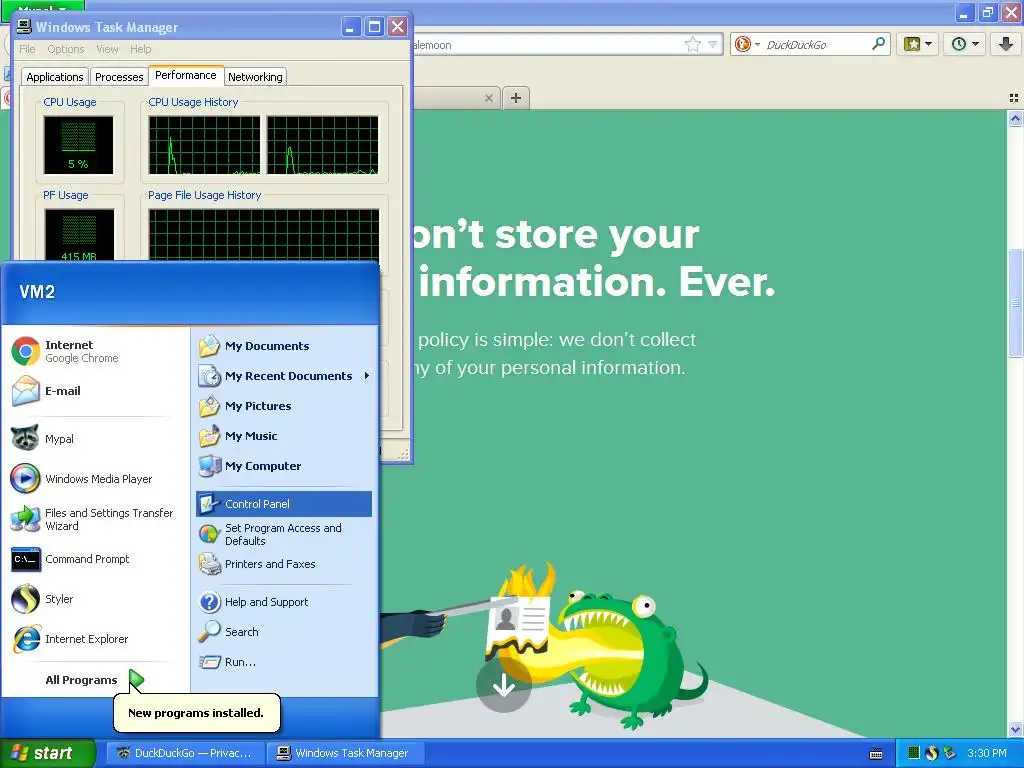
Task: Click the search magnifier in DuckDuckGo box
Action: (x=878, y=44)
